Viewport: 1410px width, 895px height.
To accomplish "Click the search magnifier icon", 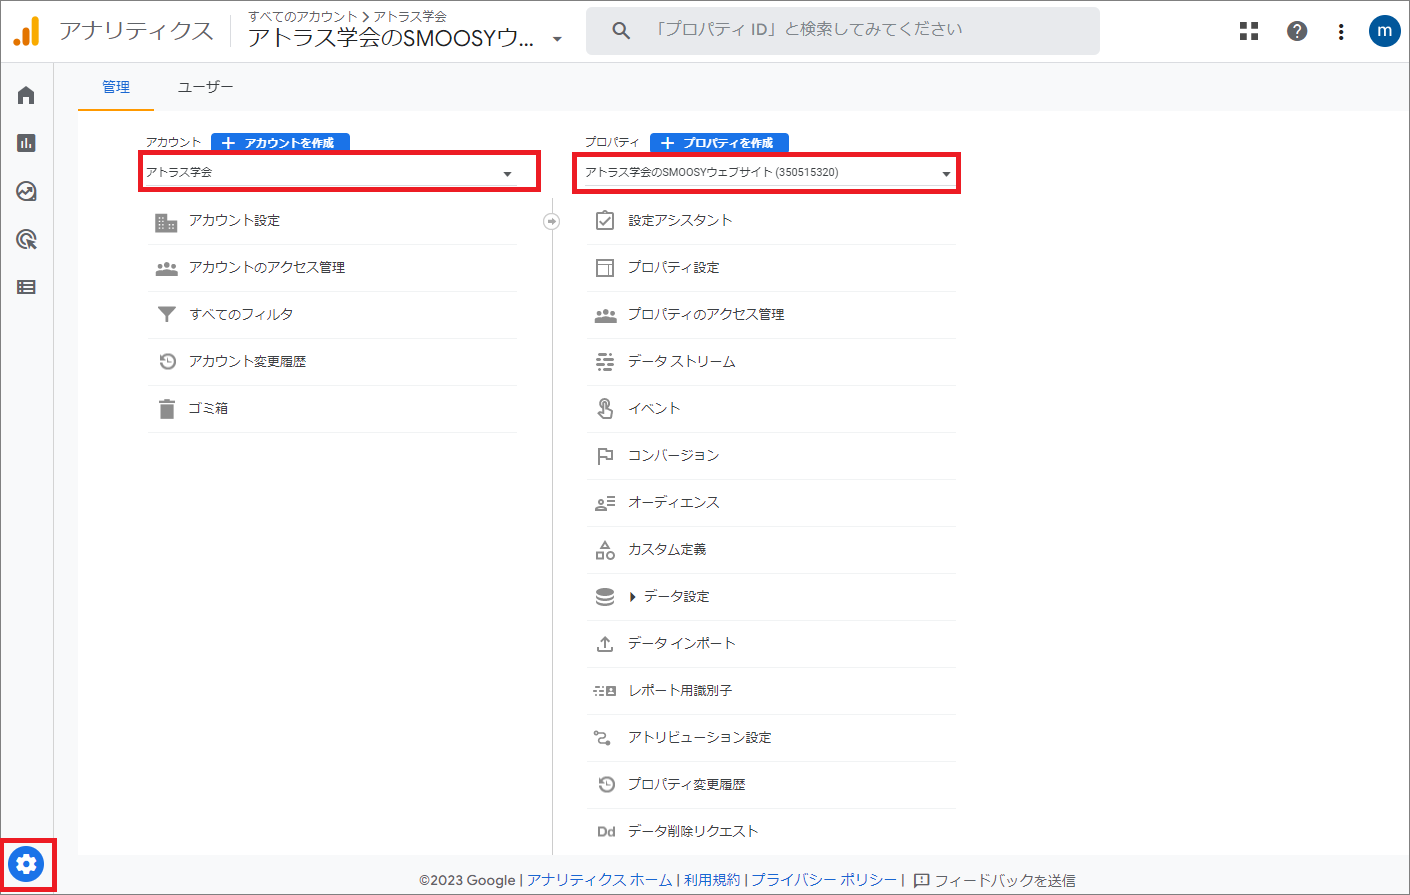I will coord(621,31).
